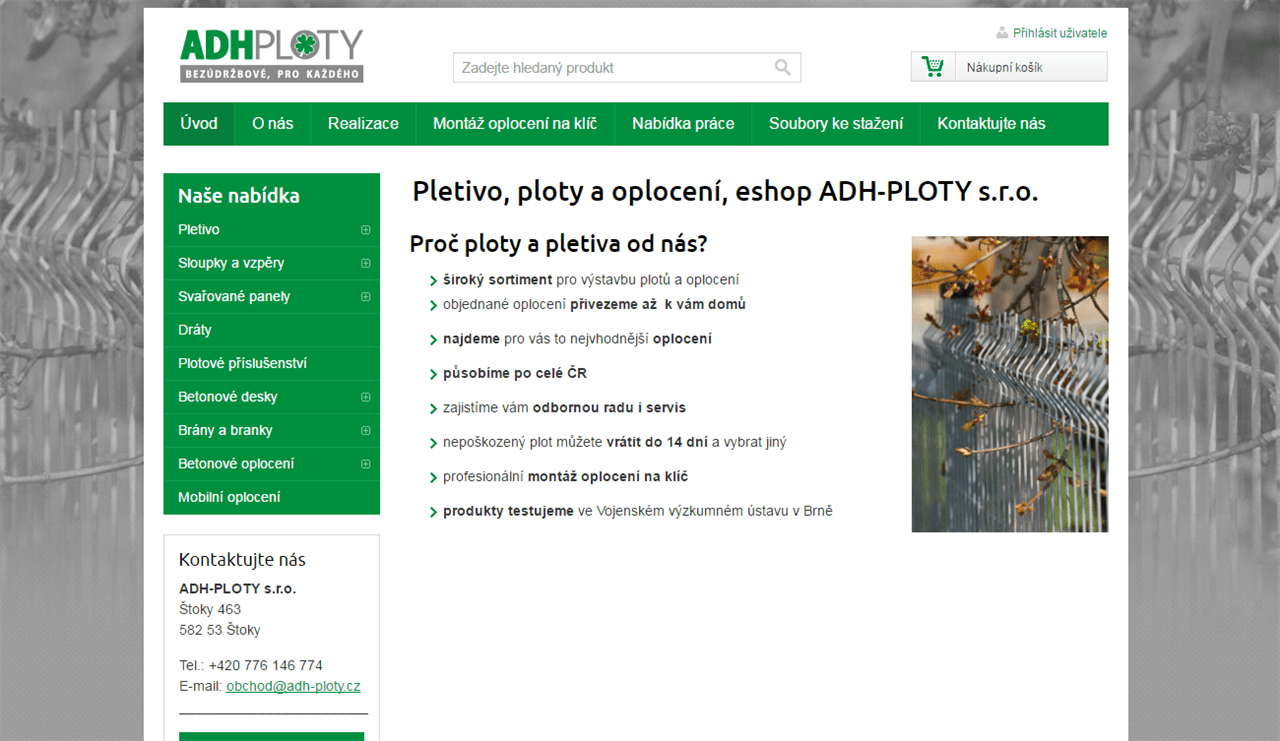Viewport: 1280px width, 741px height.
Task: Expand Betonové desky submenu
Action: [366, 397]
